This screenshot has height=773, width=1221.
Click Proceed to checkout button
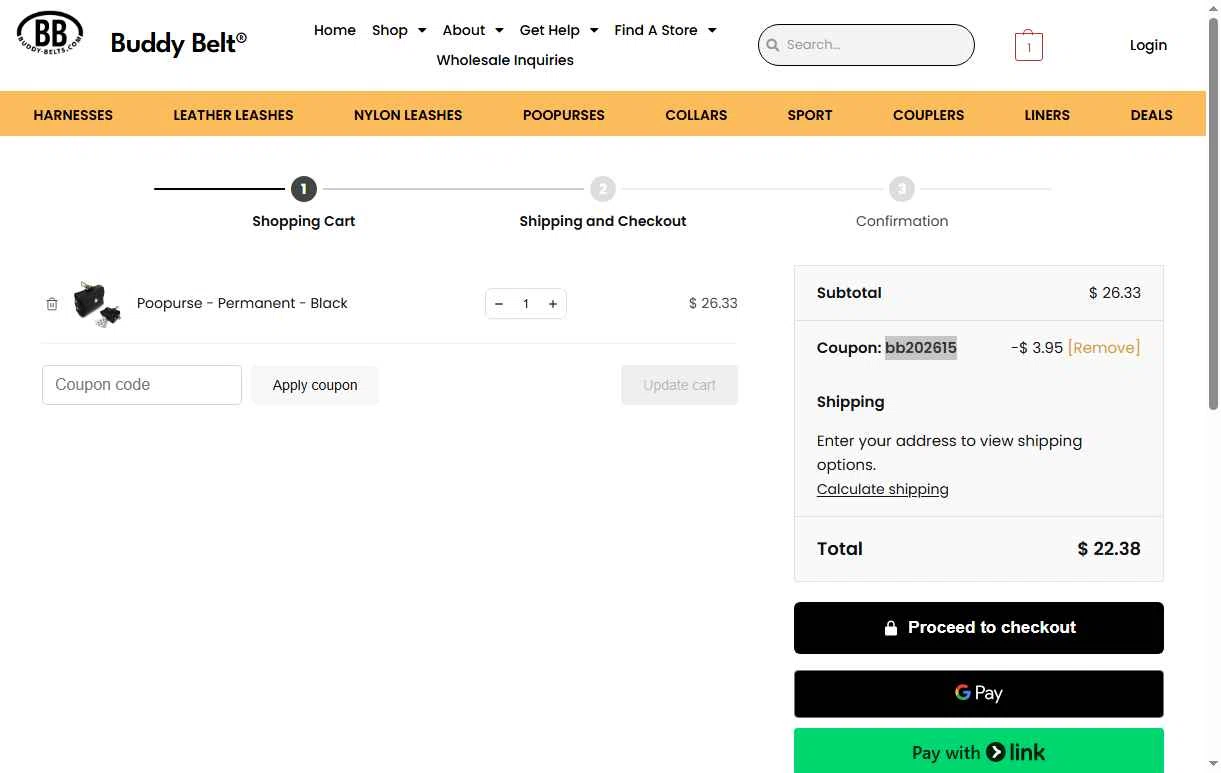[979, 628]
